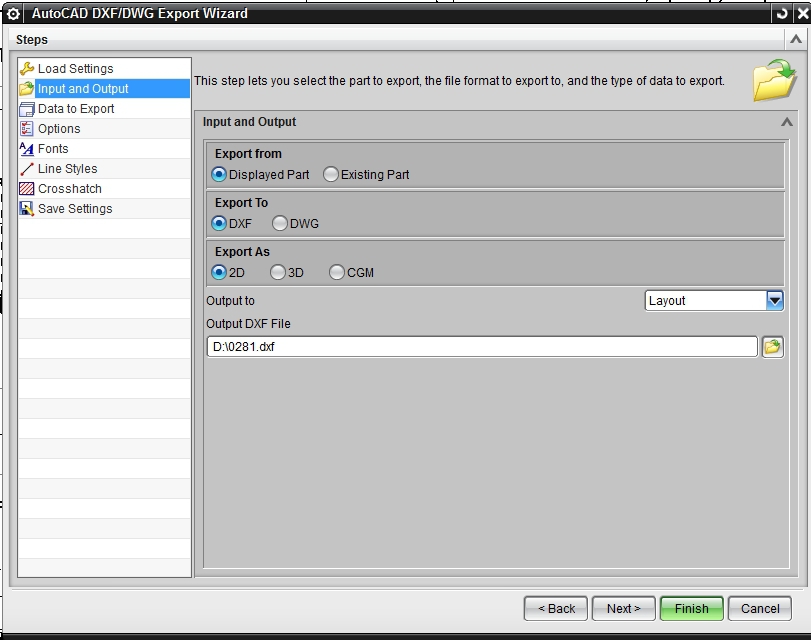Click the Load Settings wrench icon
Image resolution: width=811 pixels, height=640 pixels.
click(x=26, y=68)
